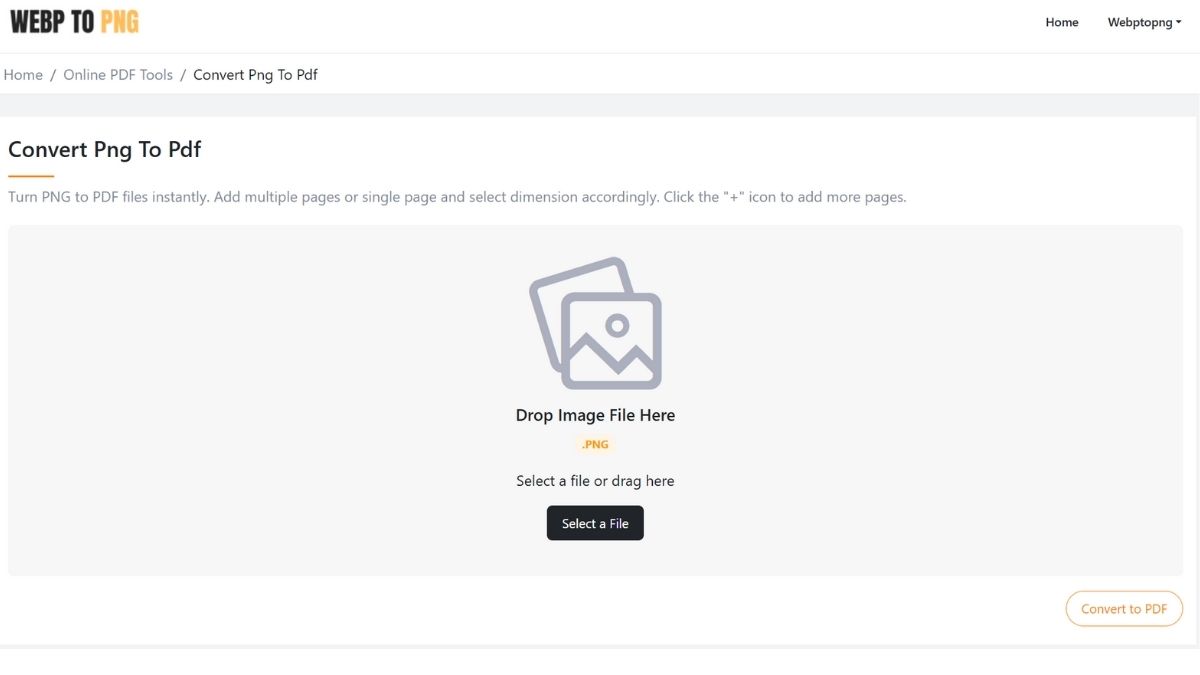Click the Convert Png To Pdf page heading
Screen dimensions: 1200x675
[105, 150]
